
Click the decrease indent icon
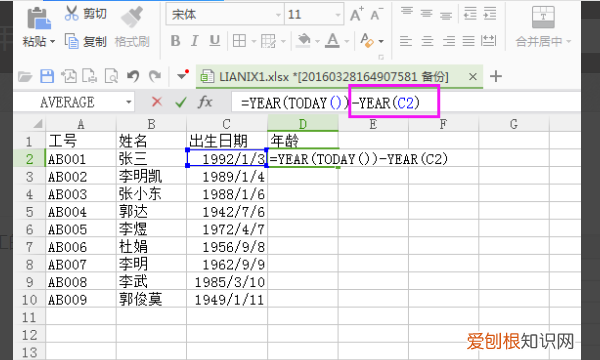point(470,14)
